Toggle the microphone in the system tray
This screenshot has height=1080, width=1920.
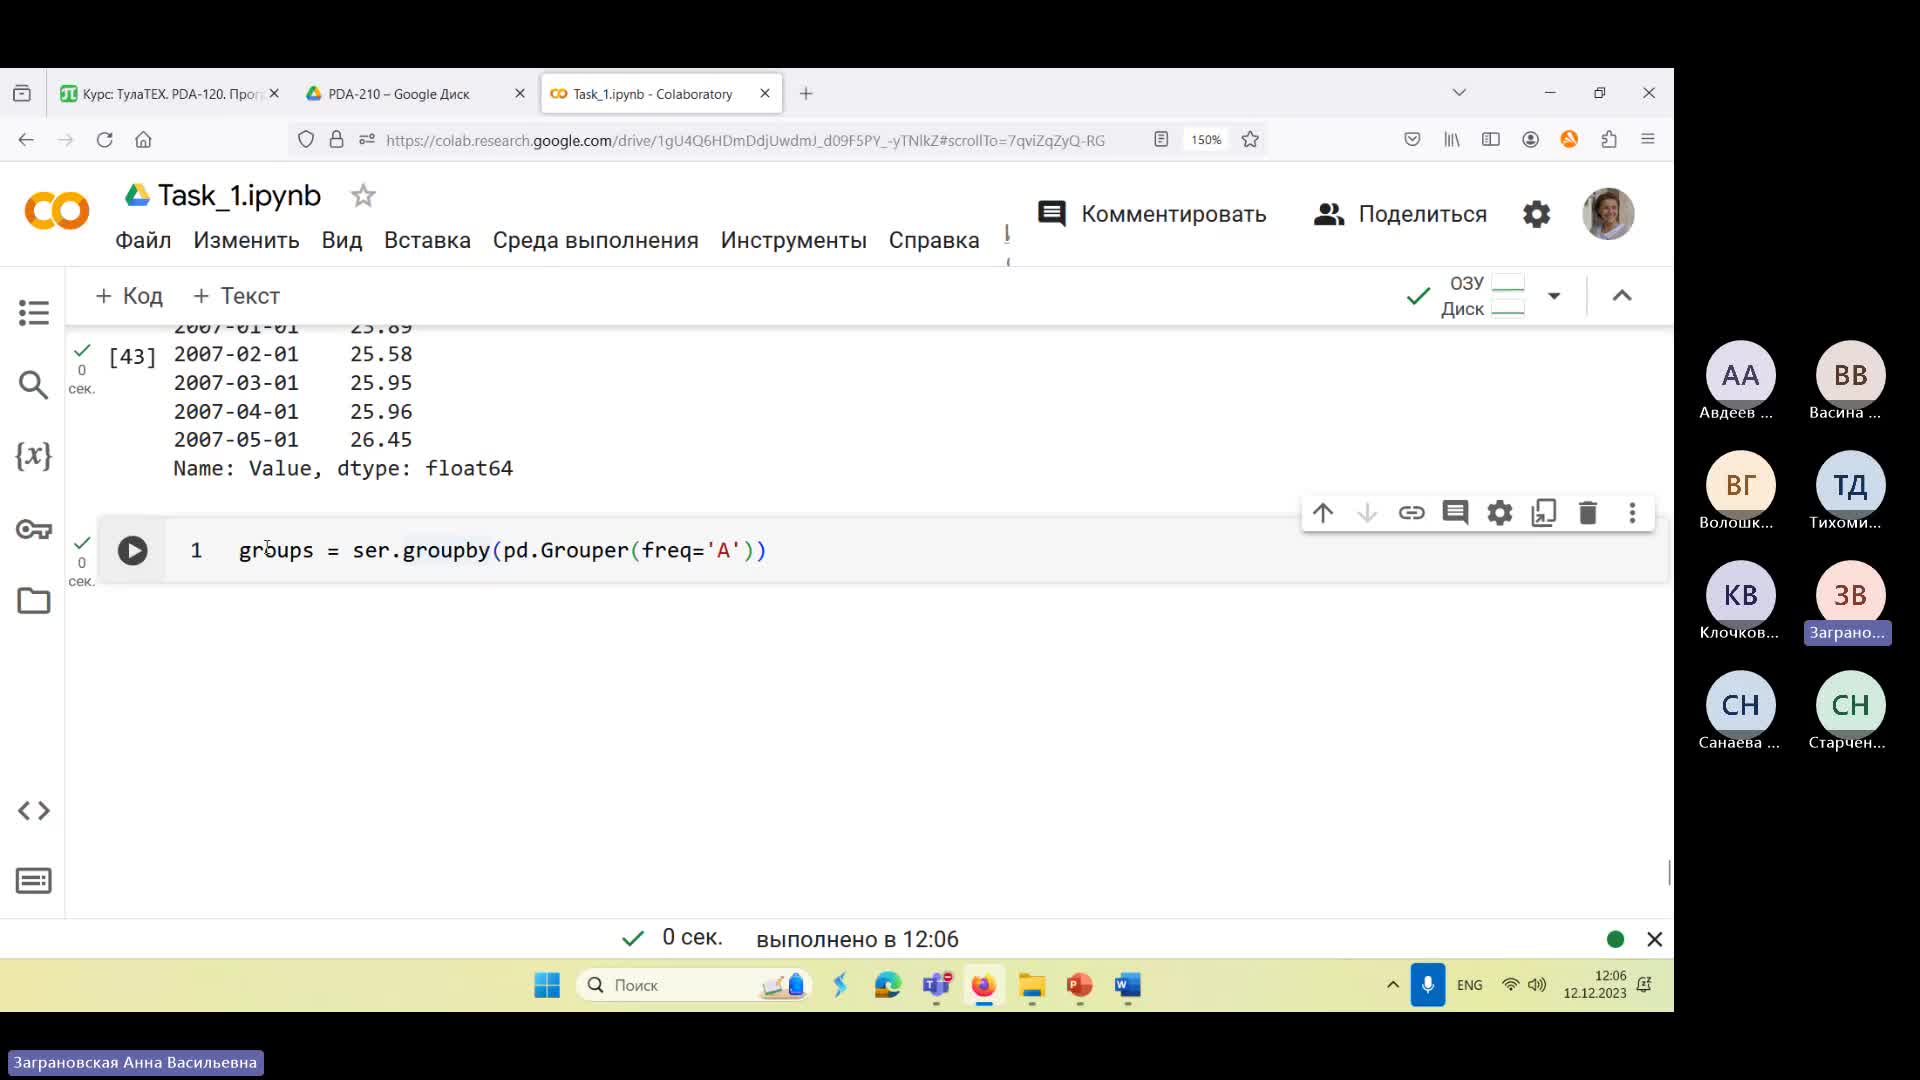1428,985
